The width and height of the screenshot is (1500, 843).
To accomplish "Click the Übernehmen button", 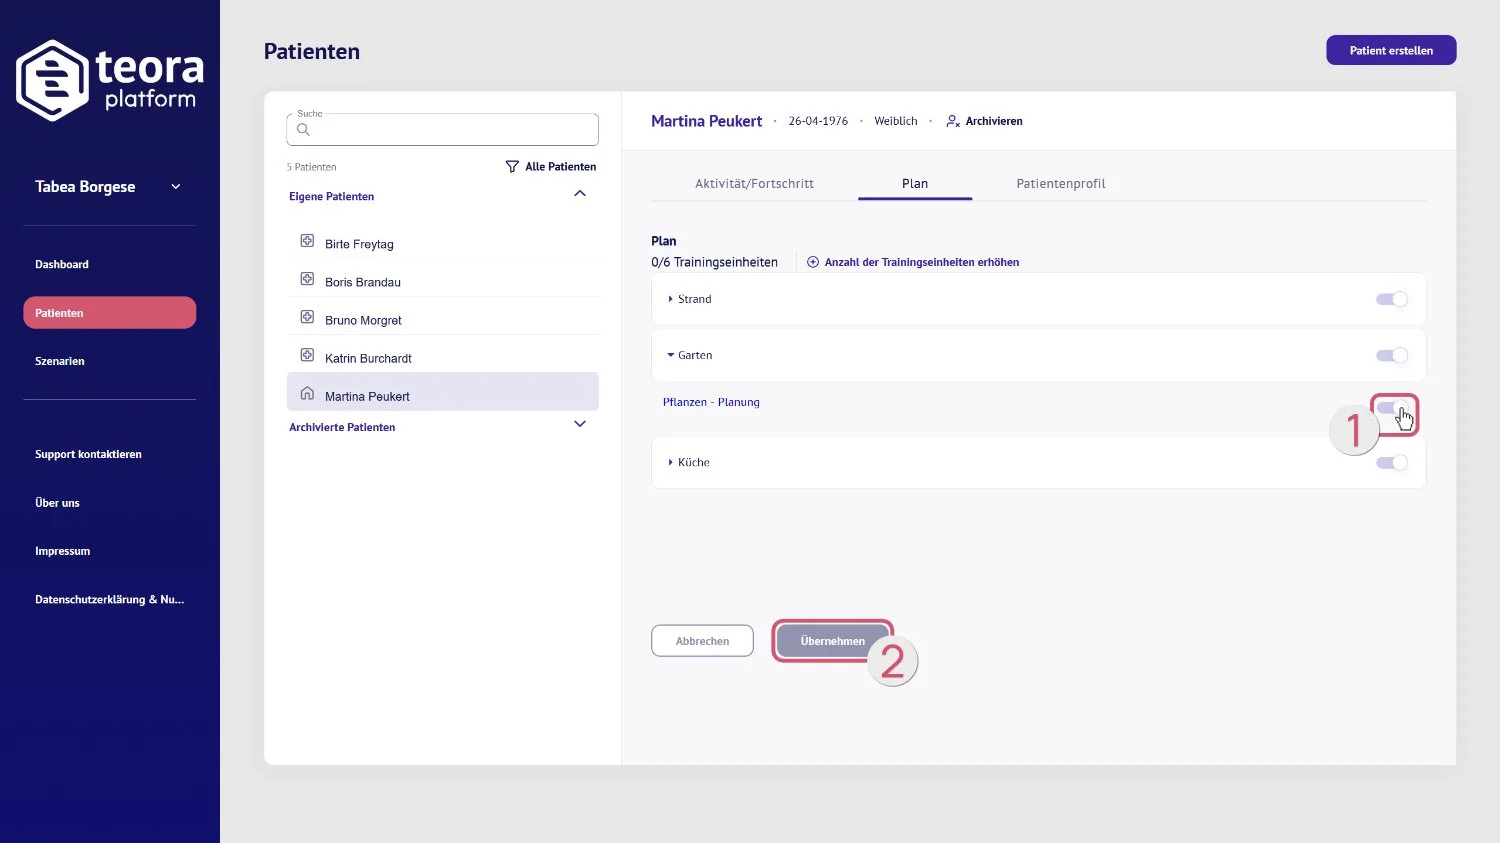I will [x=833, y=641].
